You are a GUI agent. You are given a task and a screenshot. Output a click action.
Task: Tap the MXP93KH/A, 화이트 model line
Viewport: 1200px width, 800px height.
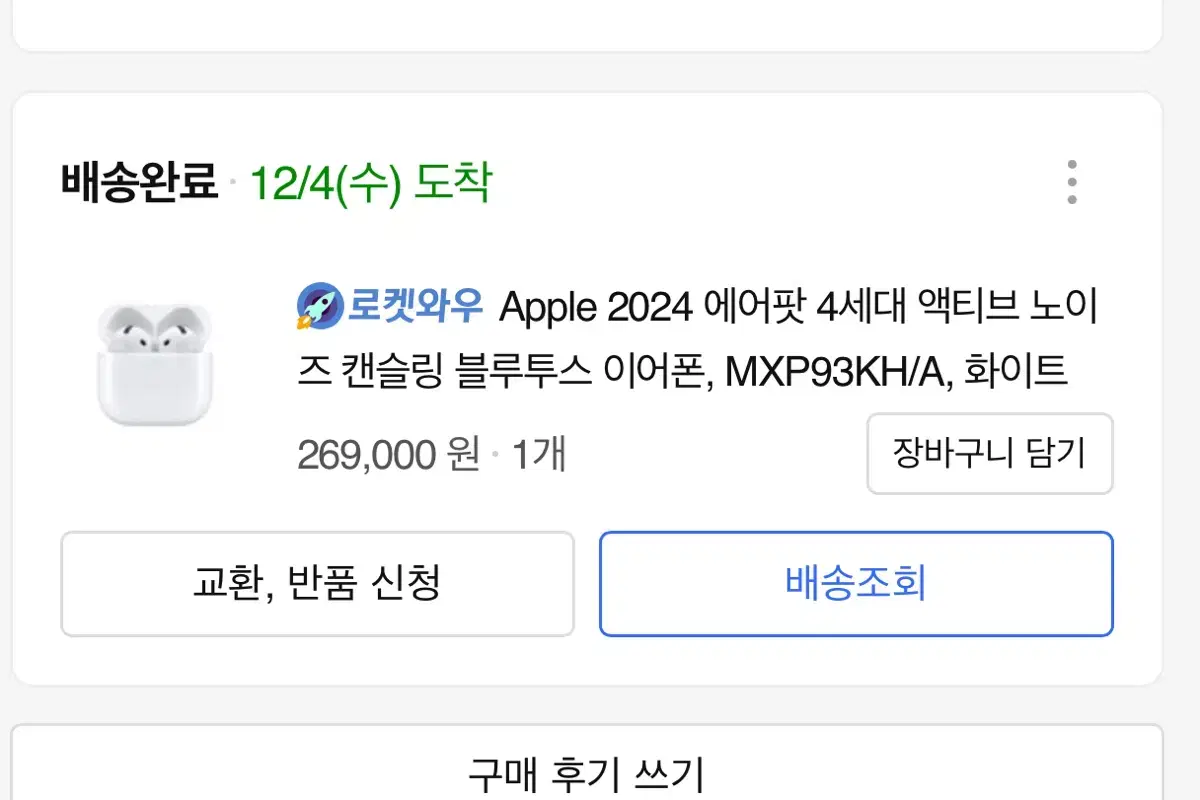click(x=896, y=373)
